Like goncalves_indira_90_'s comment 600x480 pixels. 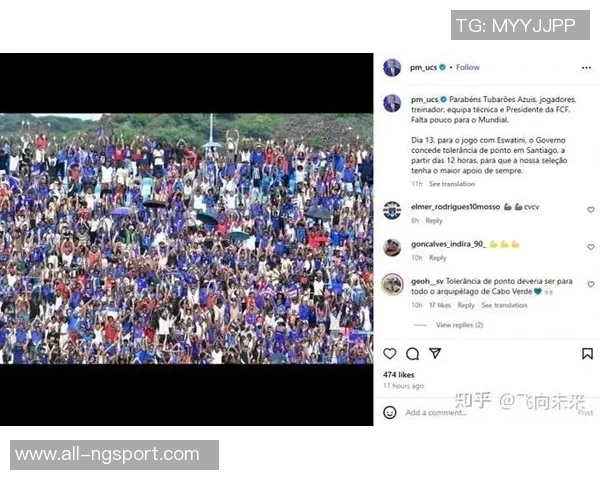(x=591, y=247)
